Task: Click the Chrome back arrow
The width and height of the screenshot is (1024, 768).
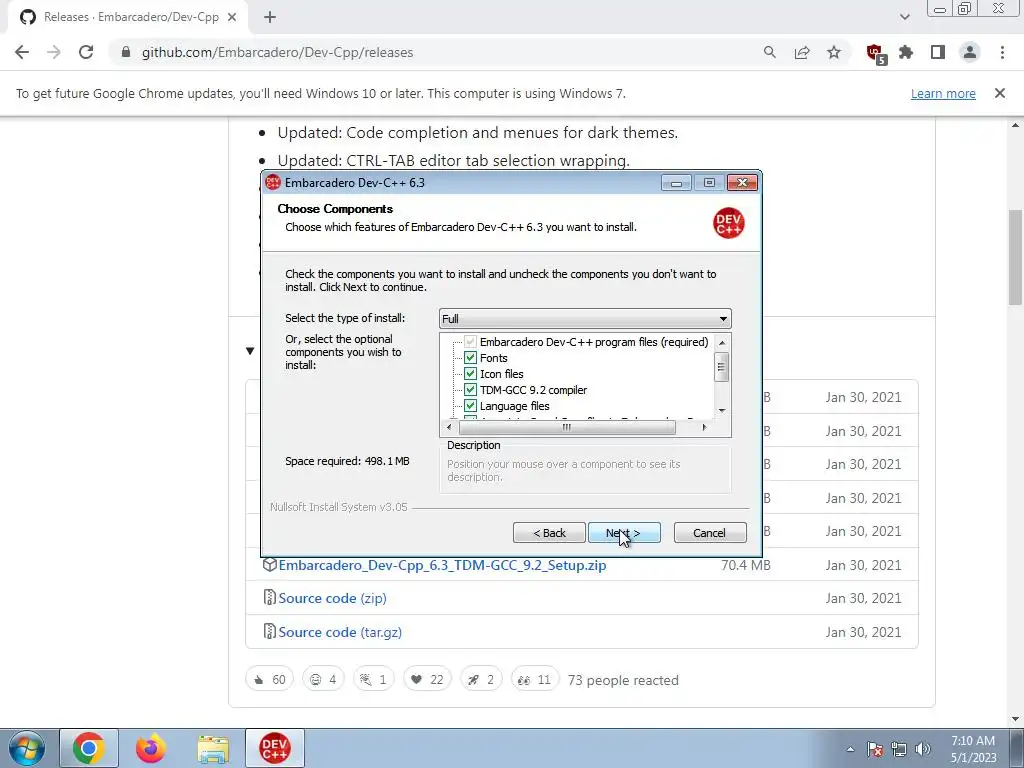Action: click(22, 52)
